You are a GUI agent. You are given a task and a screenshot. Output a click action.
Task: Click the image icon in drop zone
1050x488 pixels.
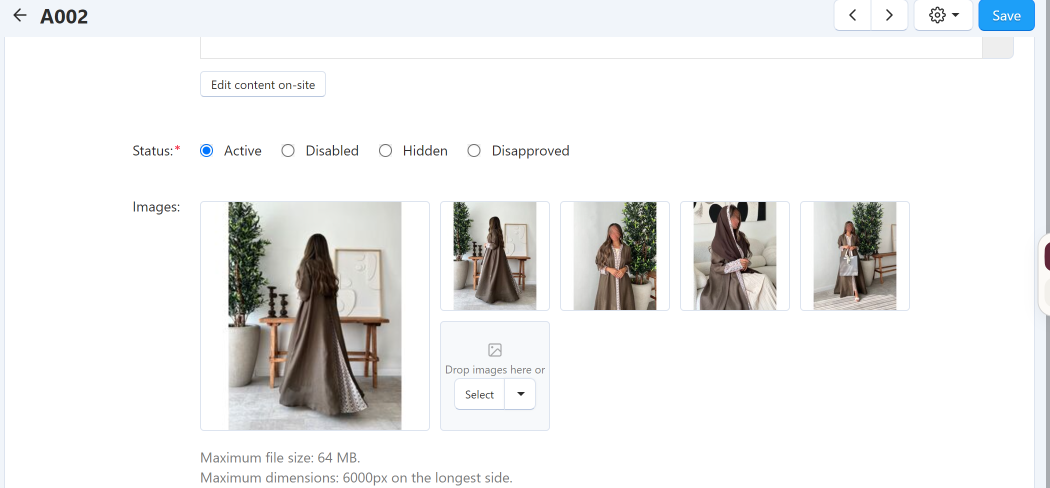tap(495, 349)
